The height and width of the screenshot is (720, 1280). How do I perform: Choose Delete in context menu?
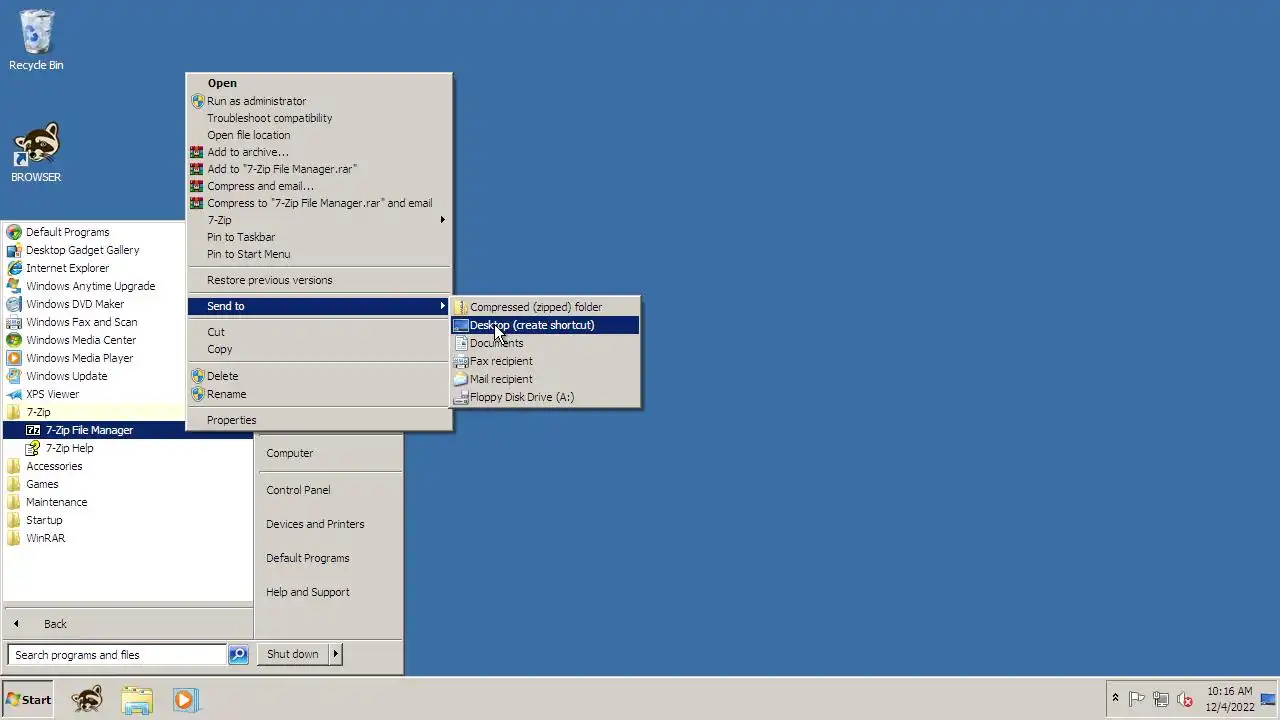click(x=319, y=376)
